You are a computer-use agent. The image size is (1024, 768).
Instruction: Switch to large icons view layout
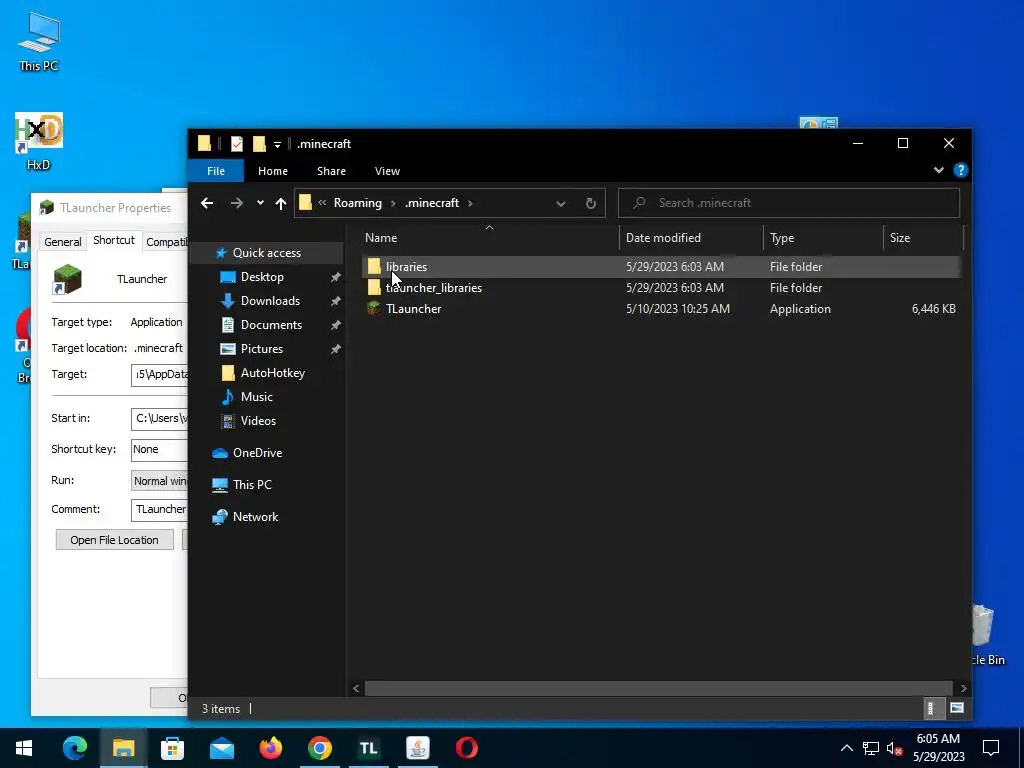pyautogui.click(x=957, y=708)
